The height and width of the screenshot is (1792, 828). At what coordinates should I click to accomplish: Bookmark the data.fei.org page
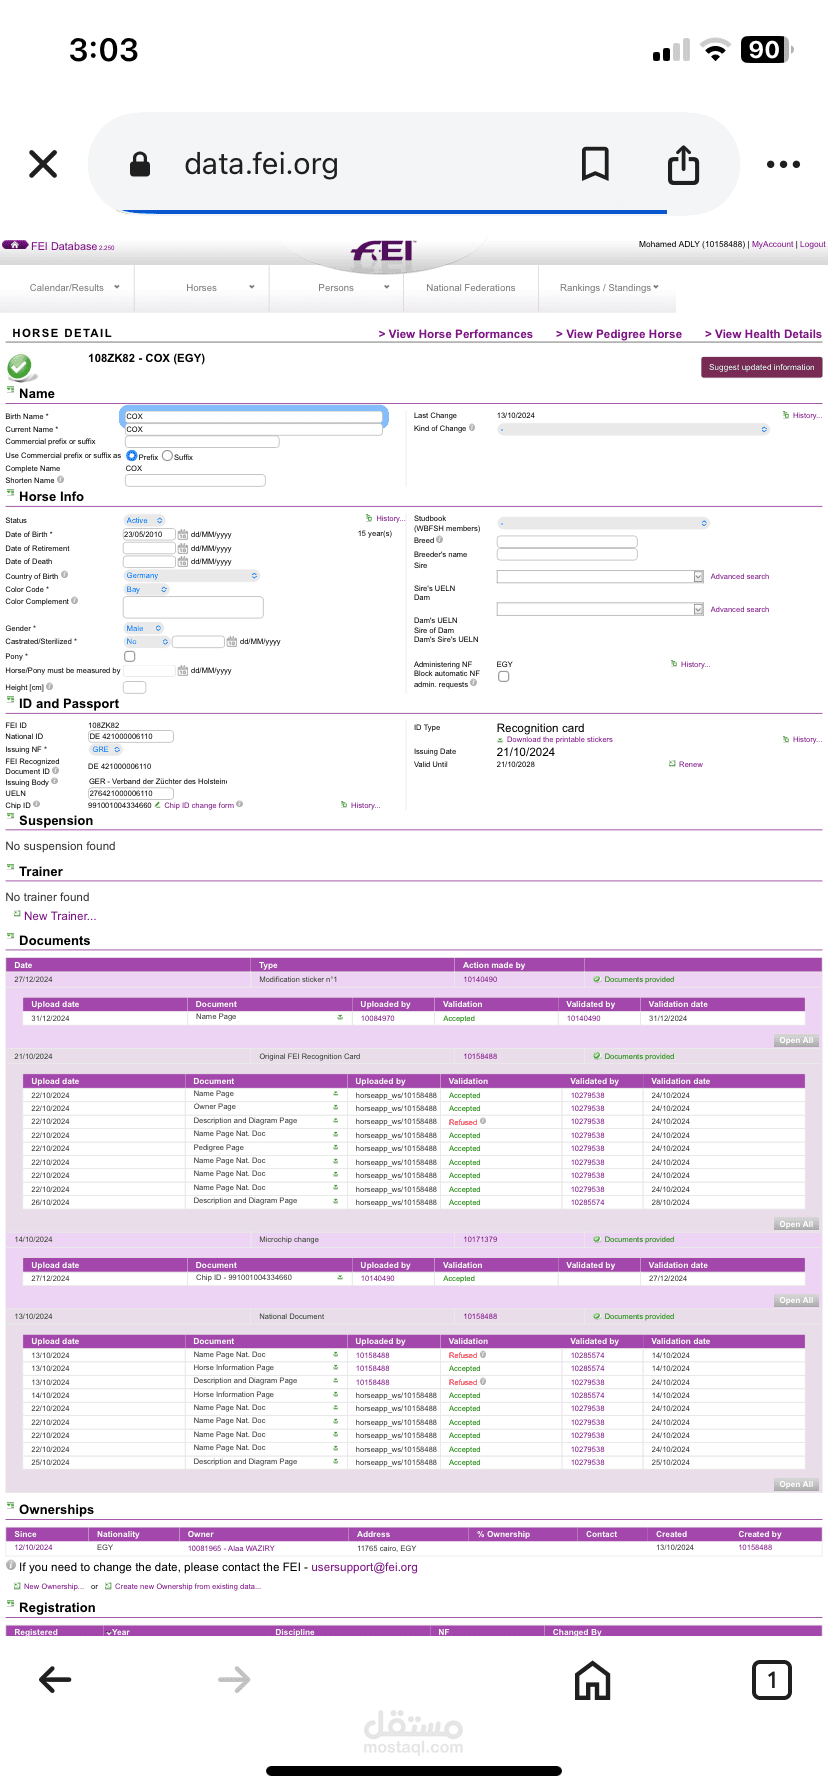tap(595, 164)
